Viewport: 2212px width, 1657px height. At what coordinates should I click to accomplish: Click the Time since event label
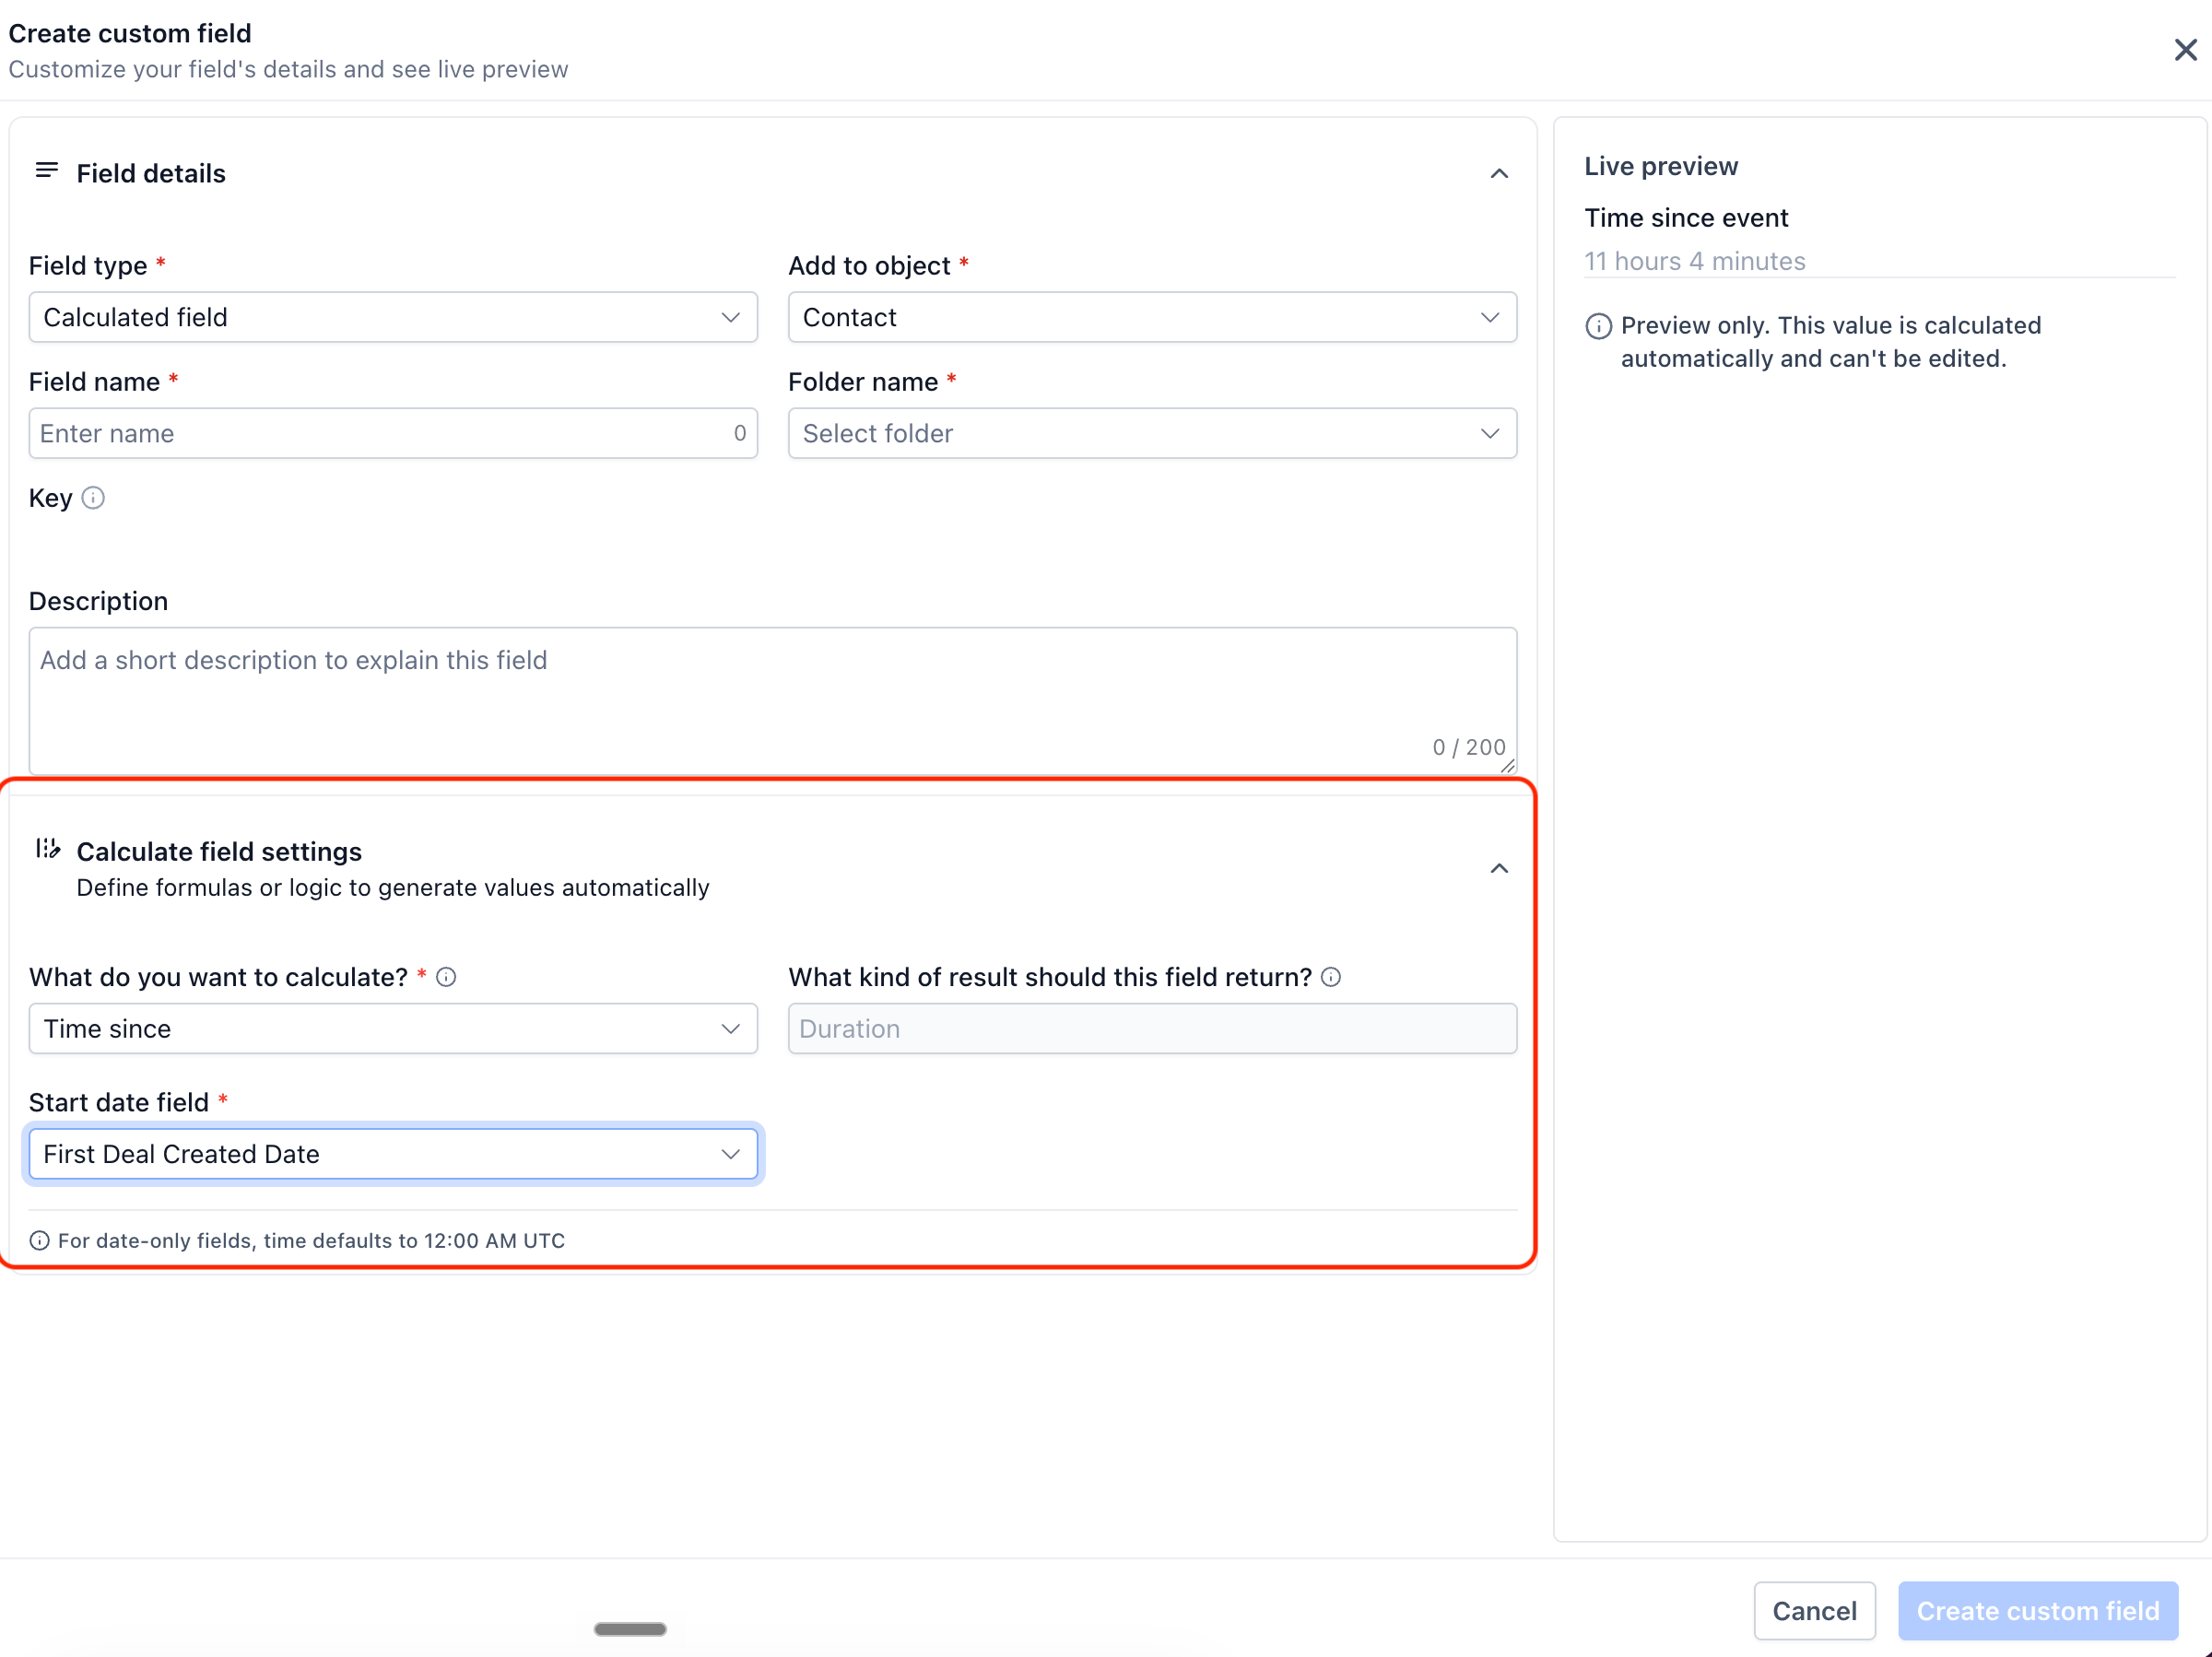[x=1685, y=218]
